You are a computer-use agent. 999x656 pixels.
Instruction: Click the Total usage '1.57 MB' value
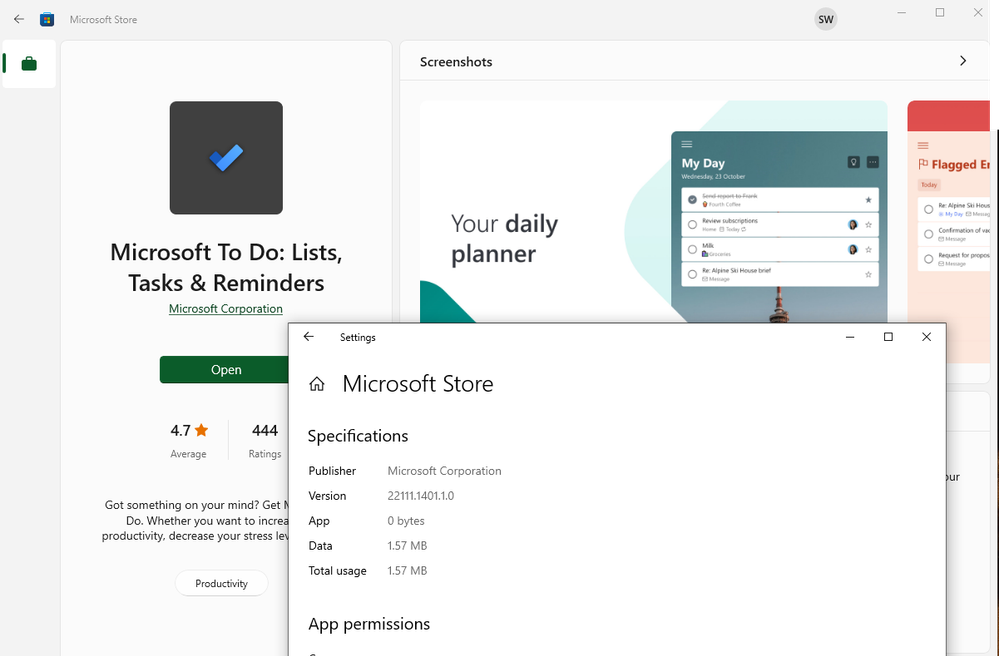click(x=407, y=571)
